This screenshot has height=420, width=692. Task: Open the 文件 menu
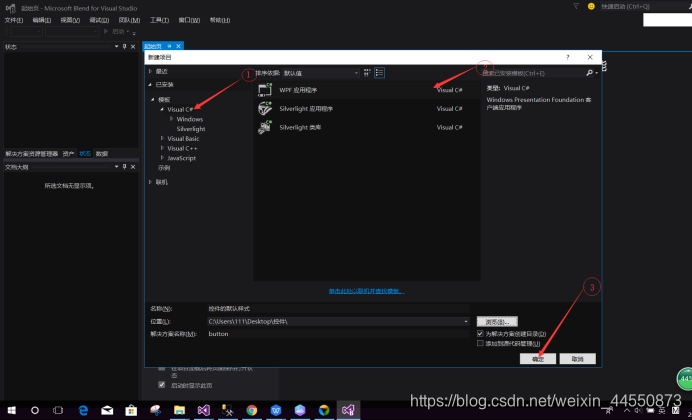click(14, 20)
